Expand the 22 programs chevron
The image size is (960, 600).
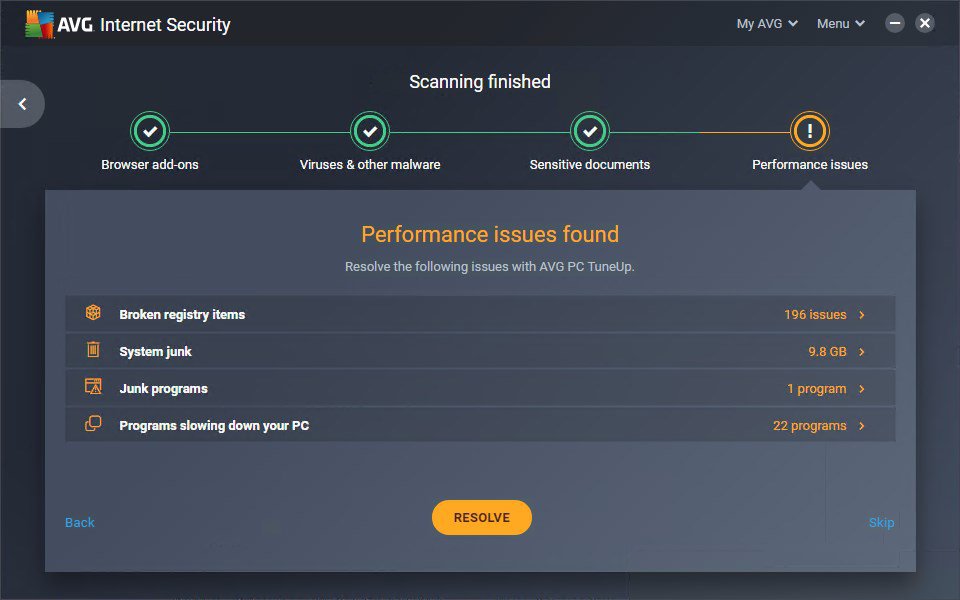click(861, 426)
